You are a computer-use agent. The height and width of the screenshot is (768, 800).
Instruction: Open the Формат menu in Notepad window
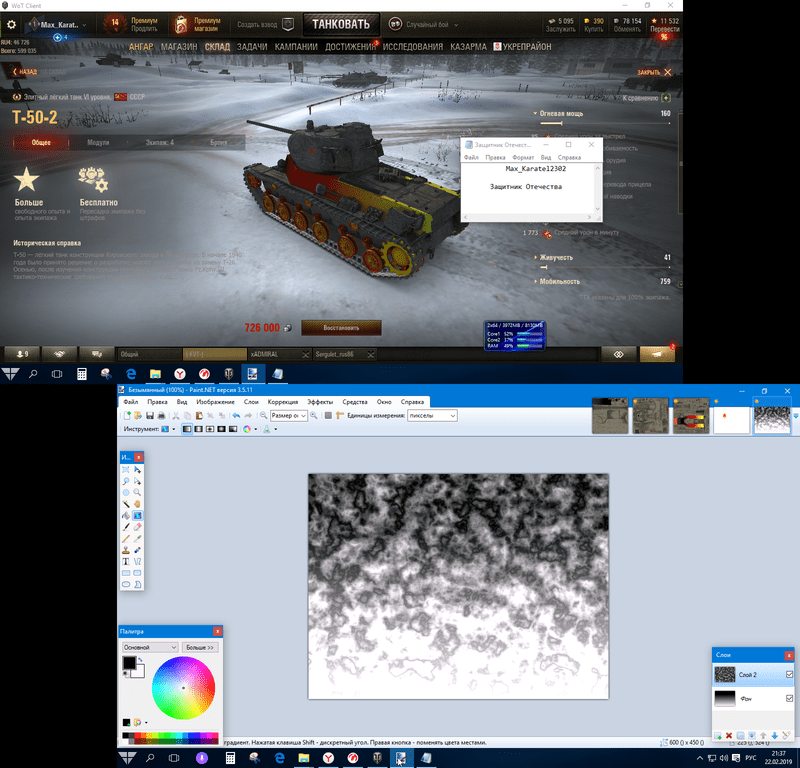[x=523, y=157]
